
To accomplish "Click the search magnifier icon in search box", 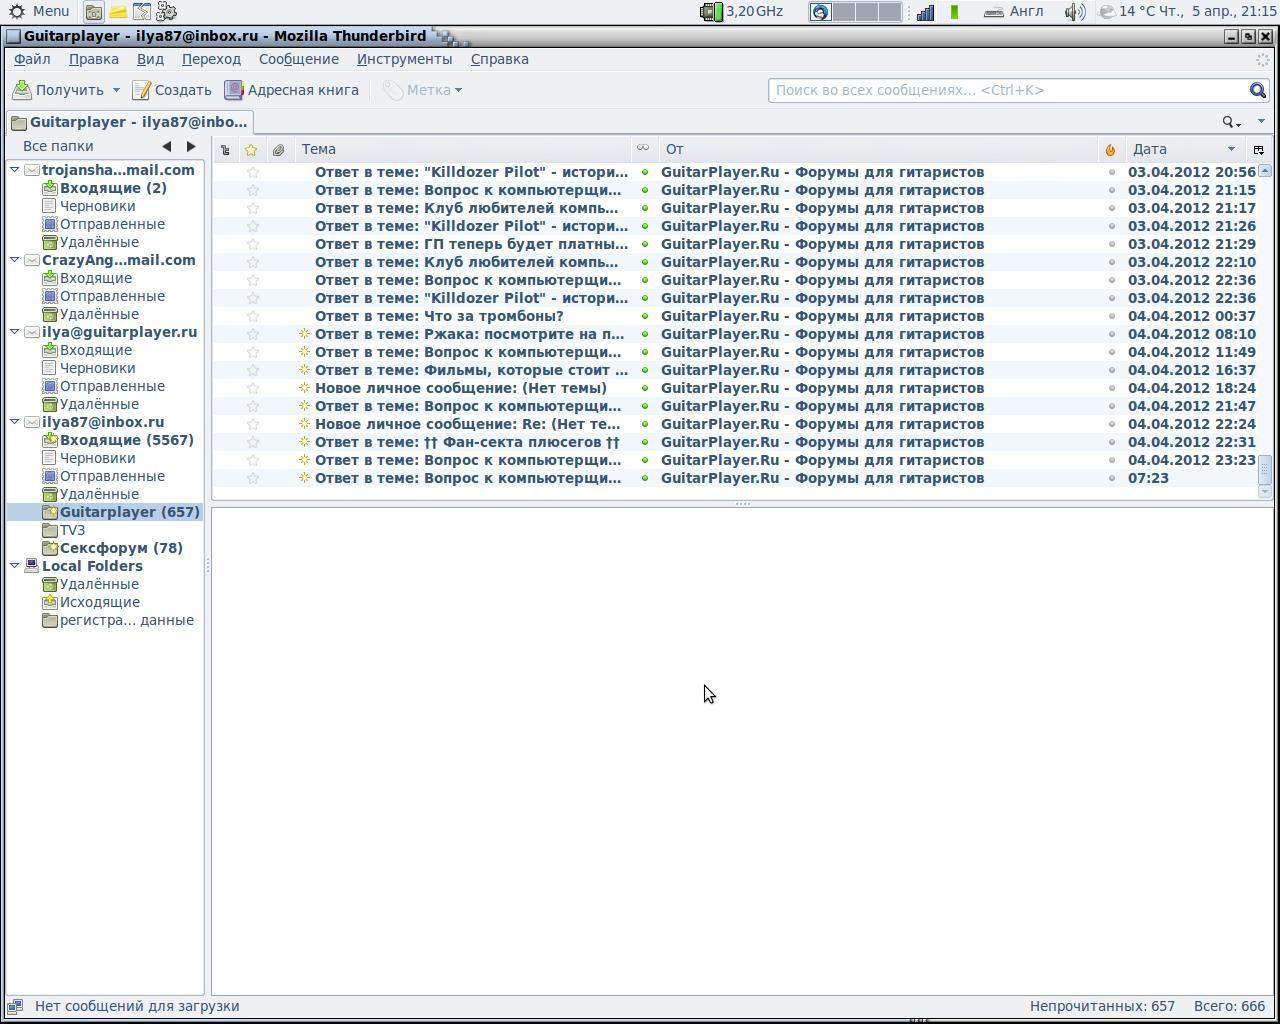I will 1258,91.
